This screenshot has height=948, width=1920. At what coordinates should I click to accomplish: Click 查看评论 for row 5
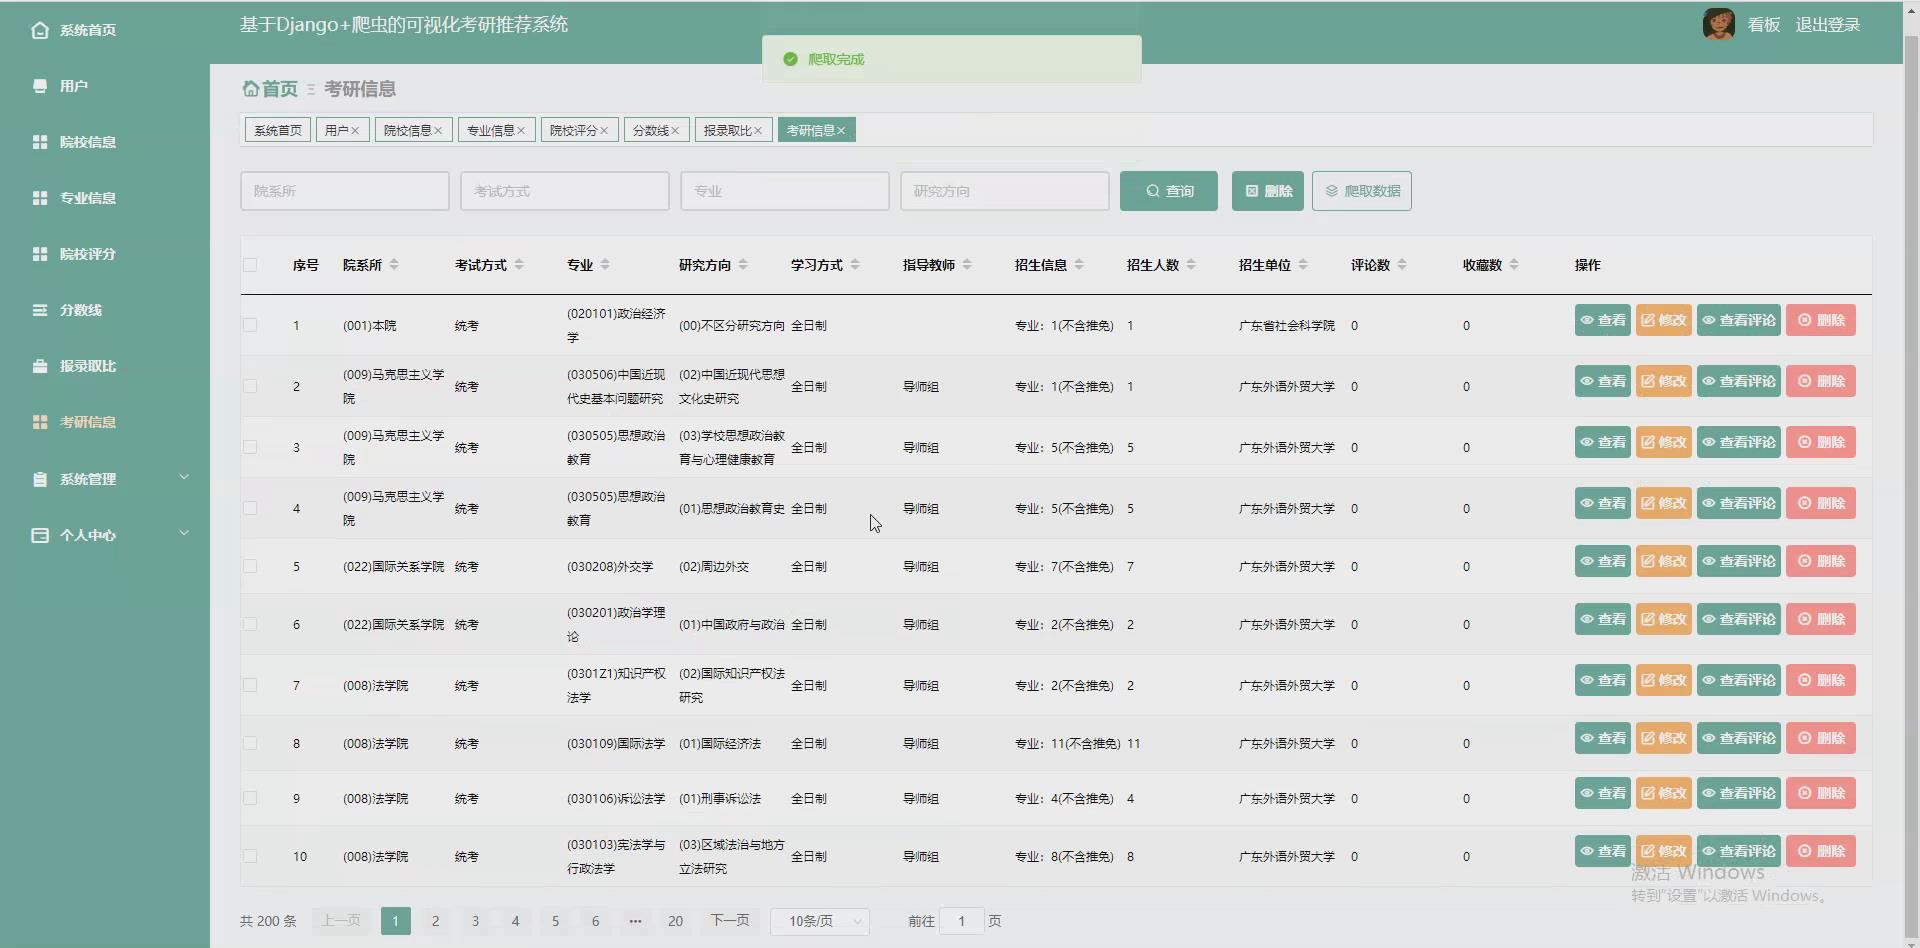1739,561
